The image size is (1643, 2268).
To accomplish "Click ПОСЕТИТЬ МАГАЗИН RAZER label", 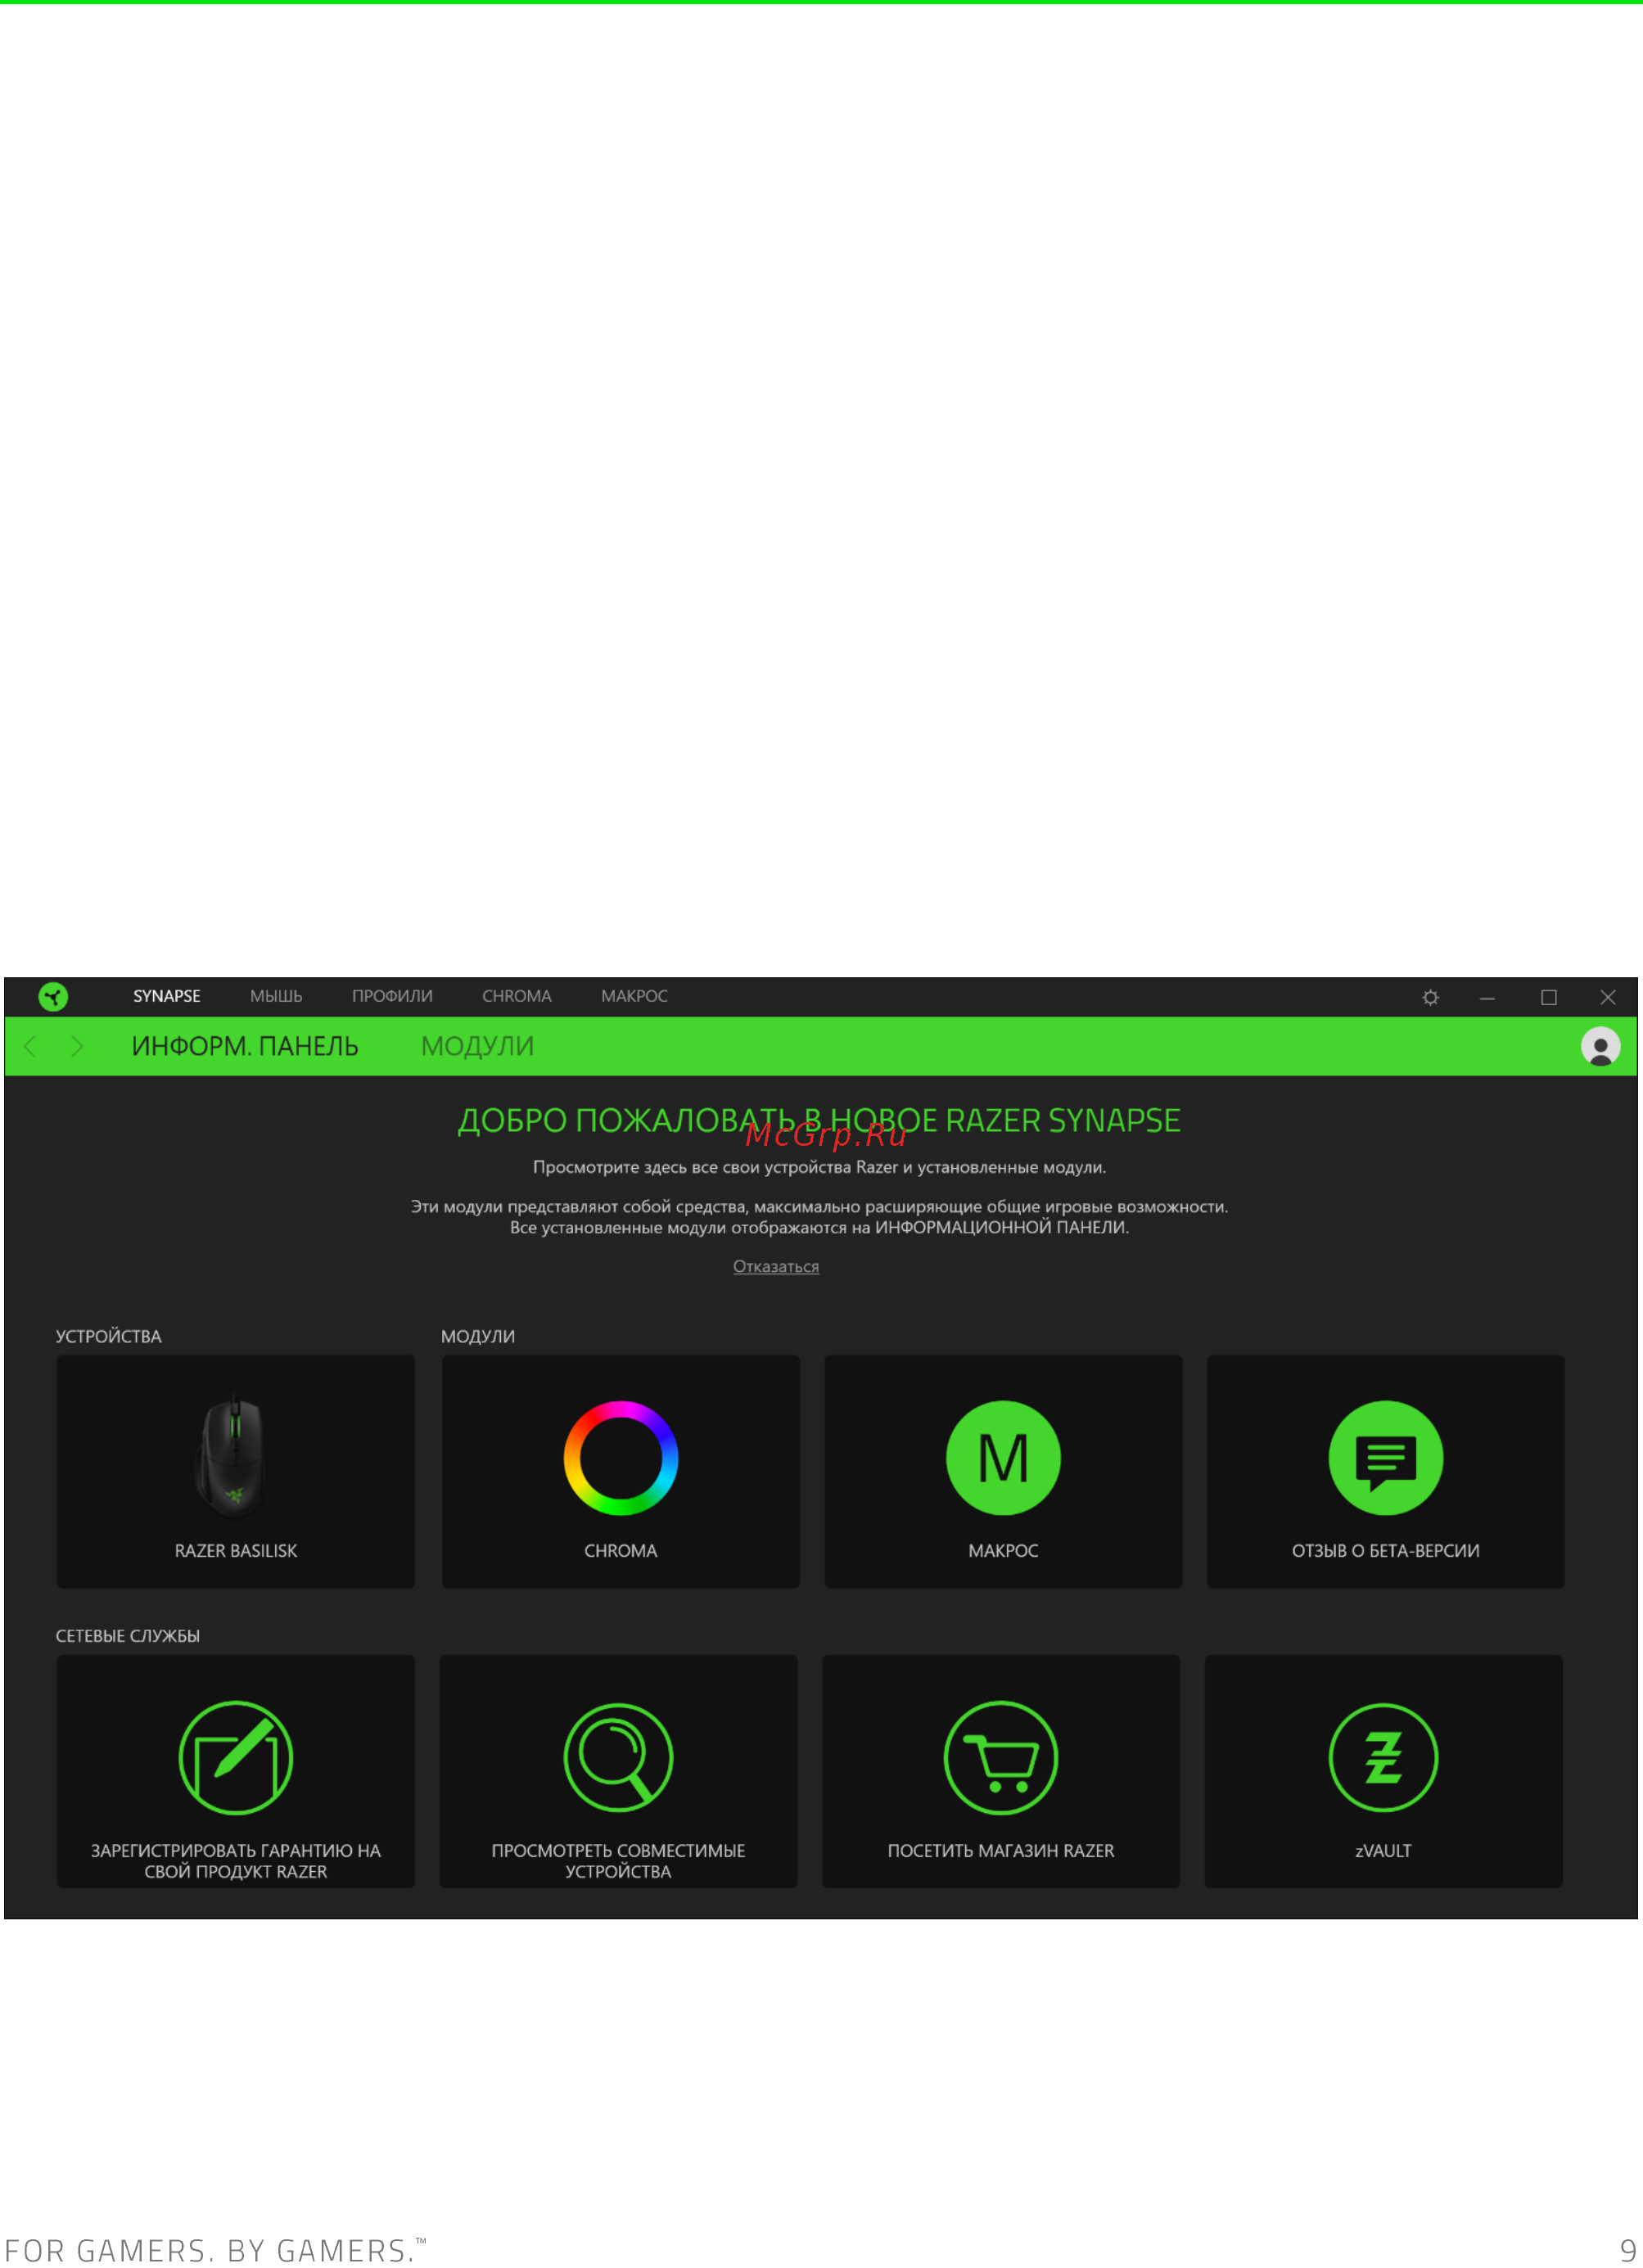I will pos(1001,1850).
